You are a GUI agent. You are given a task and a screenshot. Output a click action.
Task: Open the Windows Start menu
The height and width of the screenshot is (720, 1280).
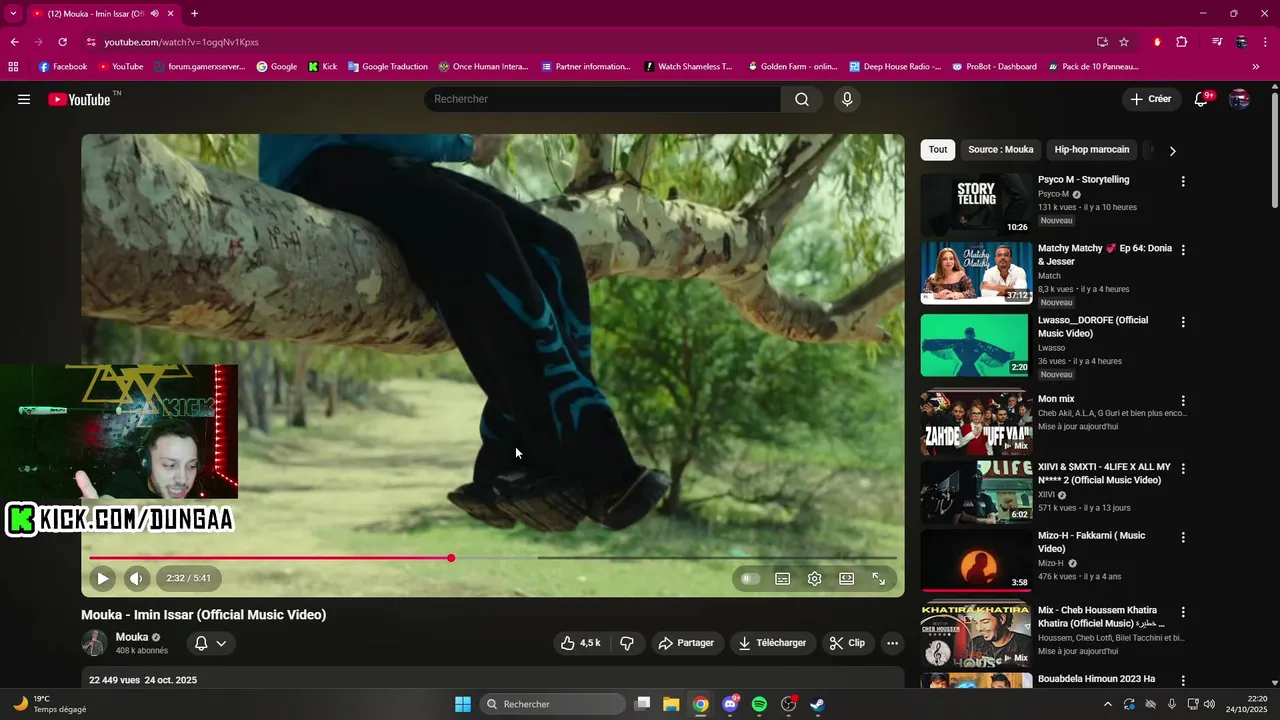pos(463,704)
